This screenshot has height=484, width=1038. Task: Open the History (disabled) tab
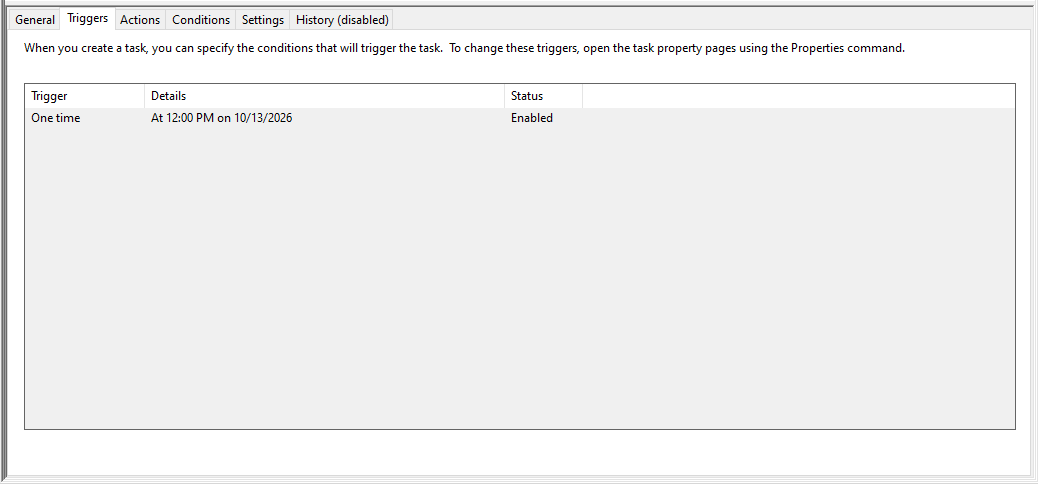[x=342, y=20]
